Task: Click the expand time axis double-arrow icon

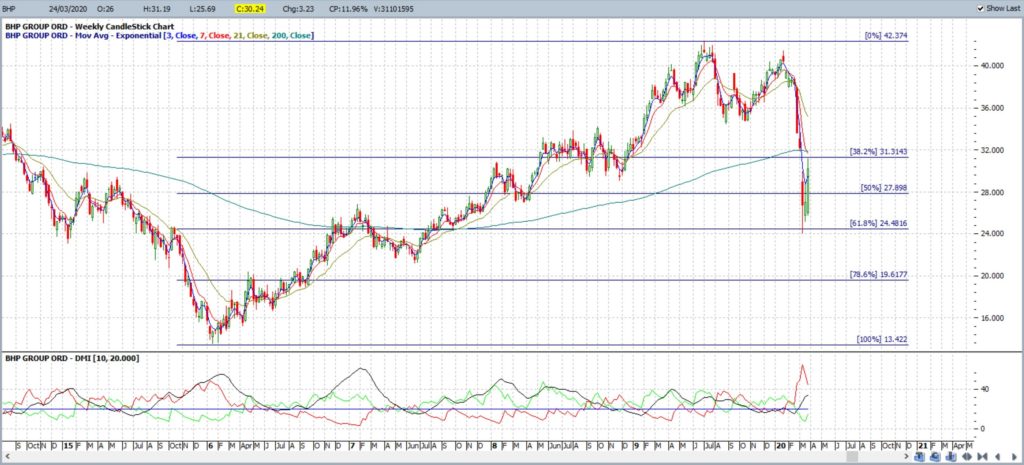Action: 967,457
